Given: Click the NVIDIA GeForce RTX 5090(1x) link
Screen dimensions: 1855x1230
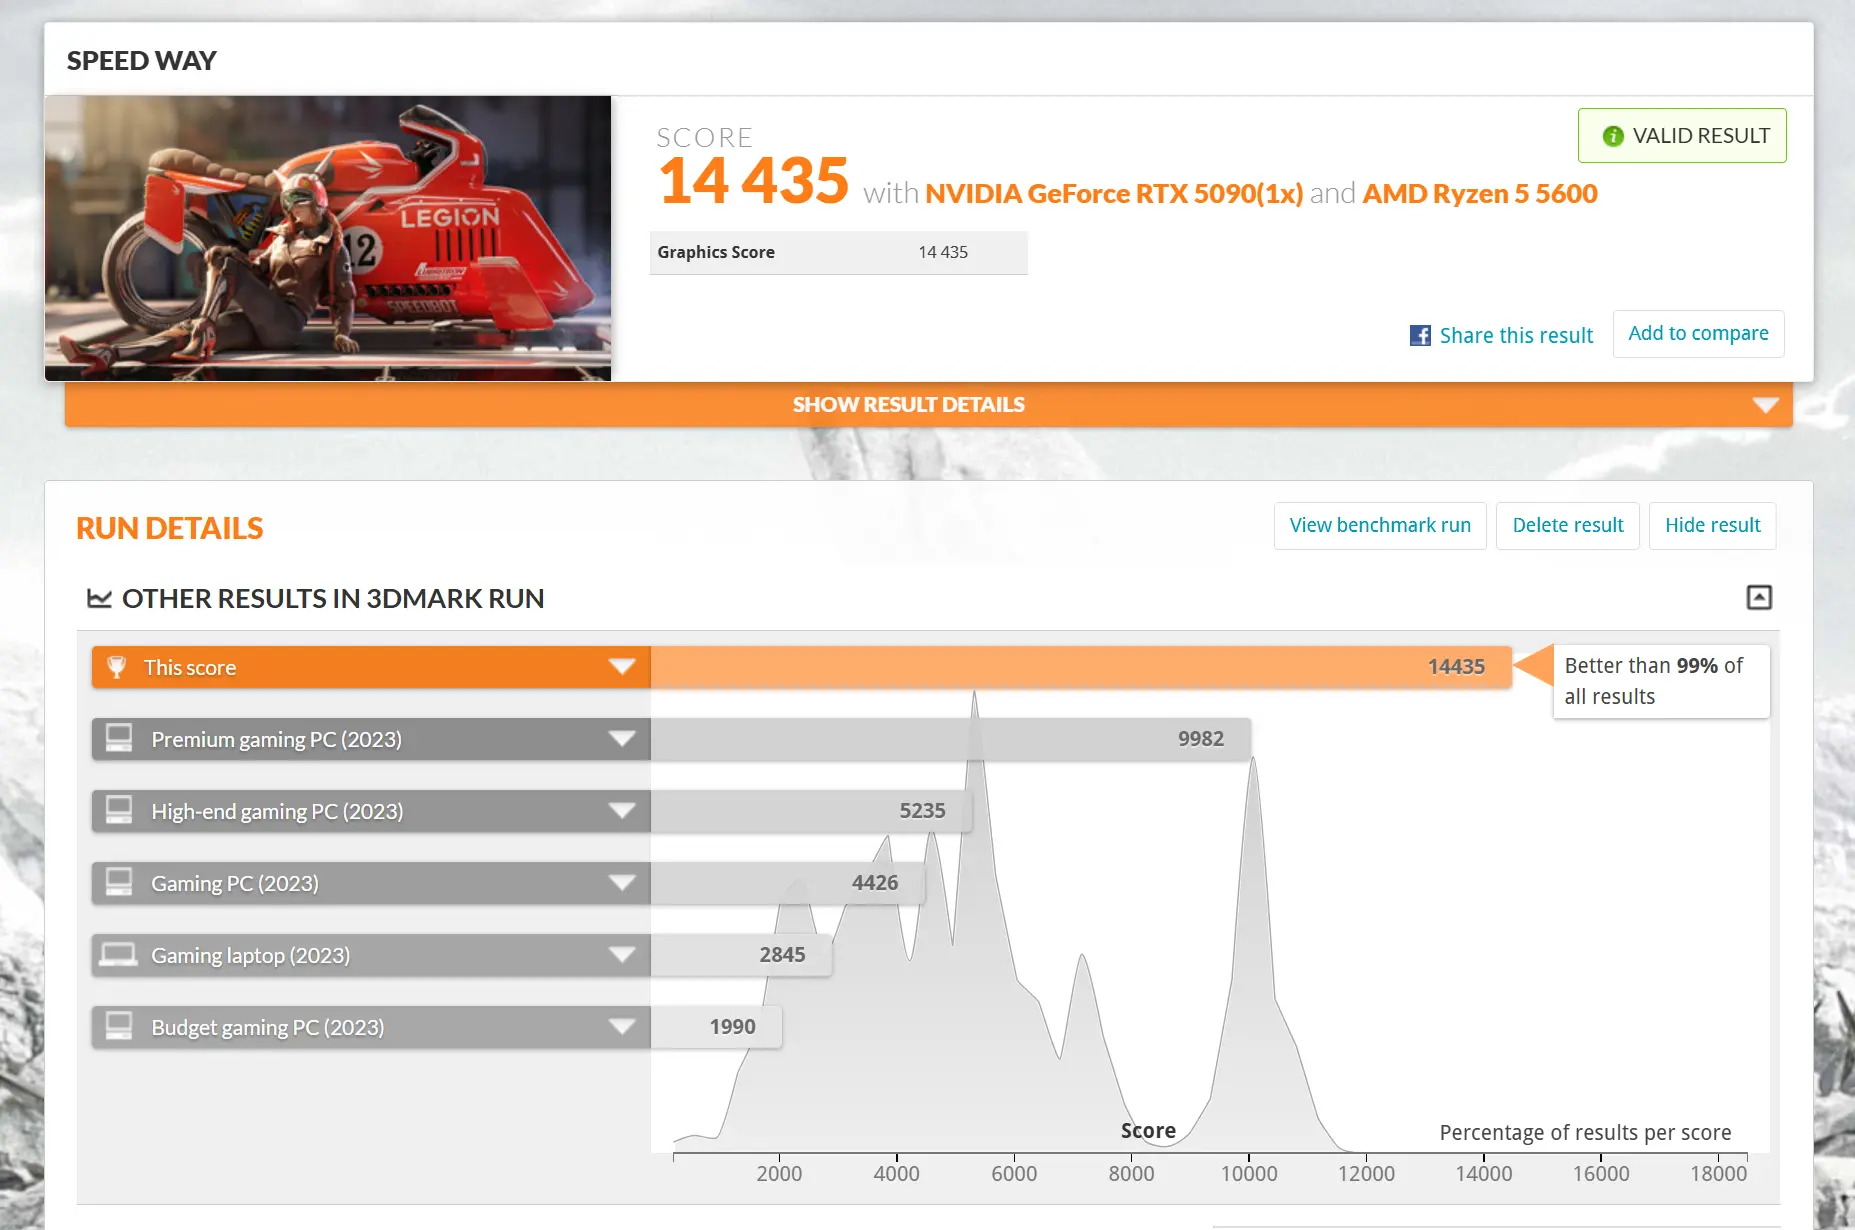Looking at the screenshot, I should (1114, 193).
